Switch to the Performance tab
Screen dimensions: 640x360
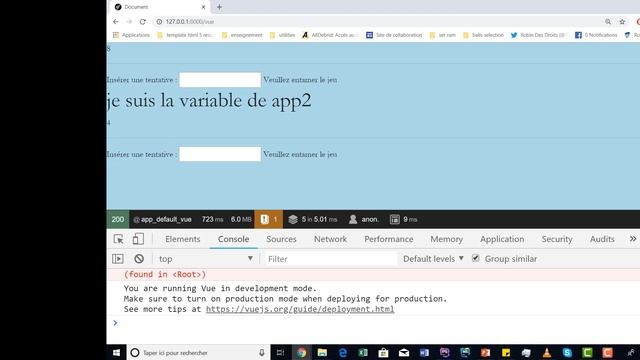click(x=389, y=239)
